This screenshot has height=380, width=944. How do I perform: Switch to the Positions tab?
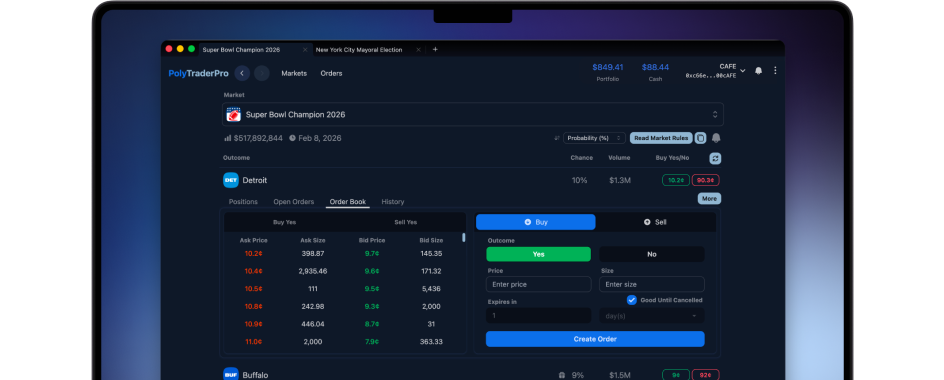tap(243, 202)
